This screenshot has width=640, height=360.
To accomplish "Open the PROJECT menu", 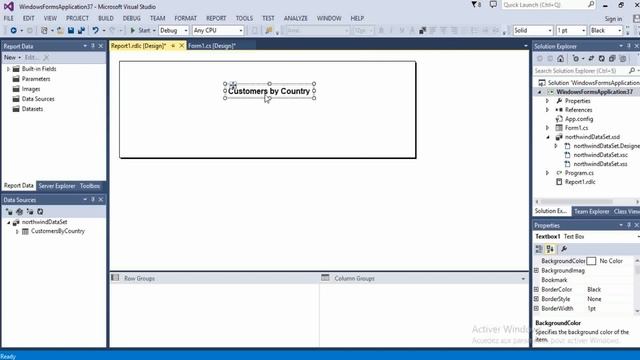I will [x=77, y=18].
